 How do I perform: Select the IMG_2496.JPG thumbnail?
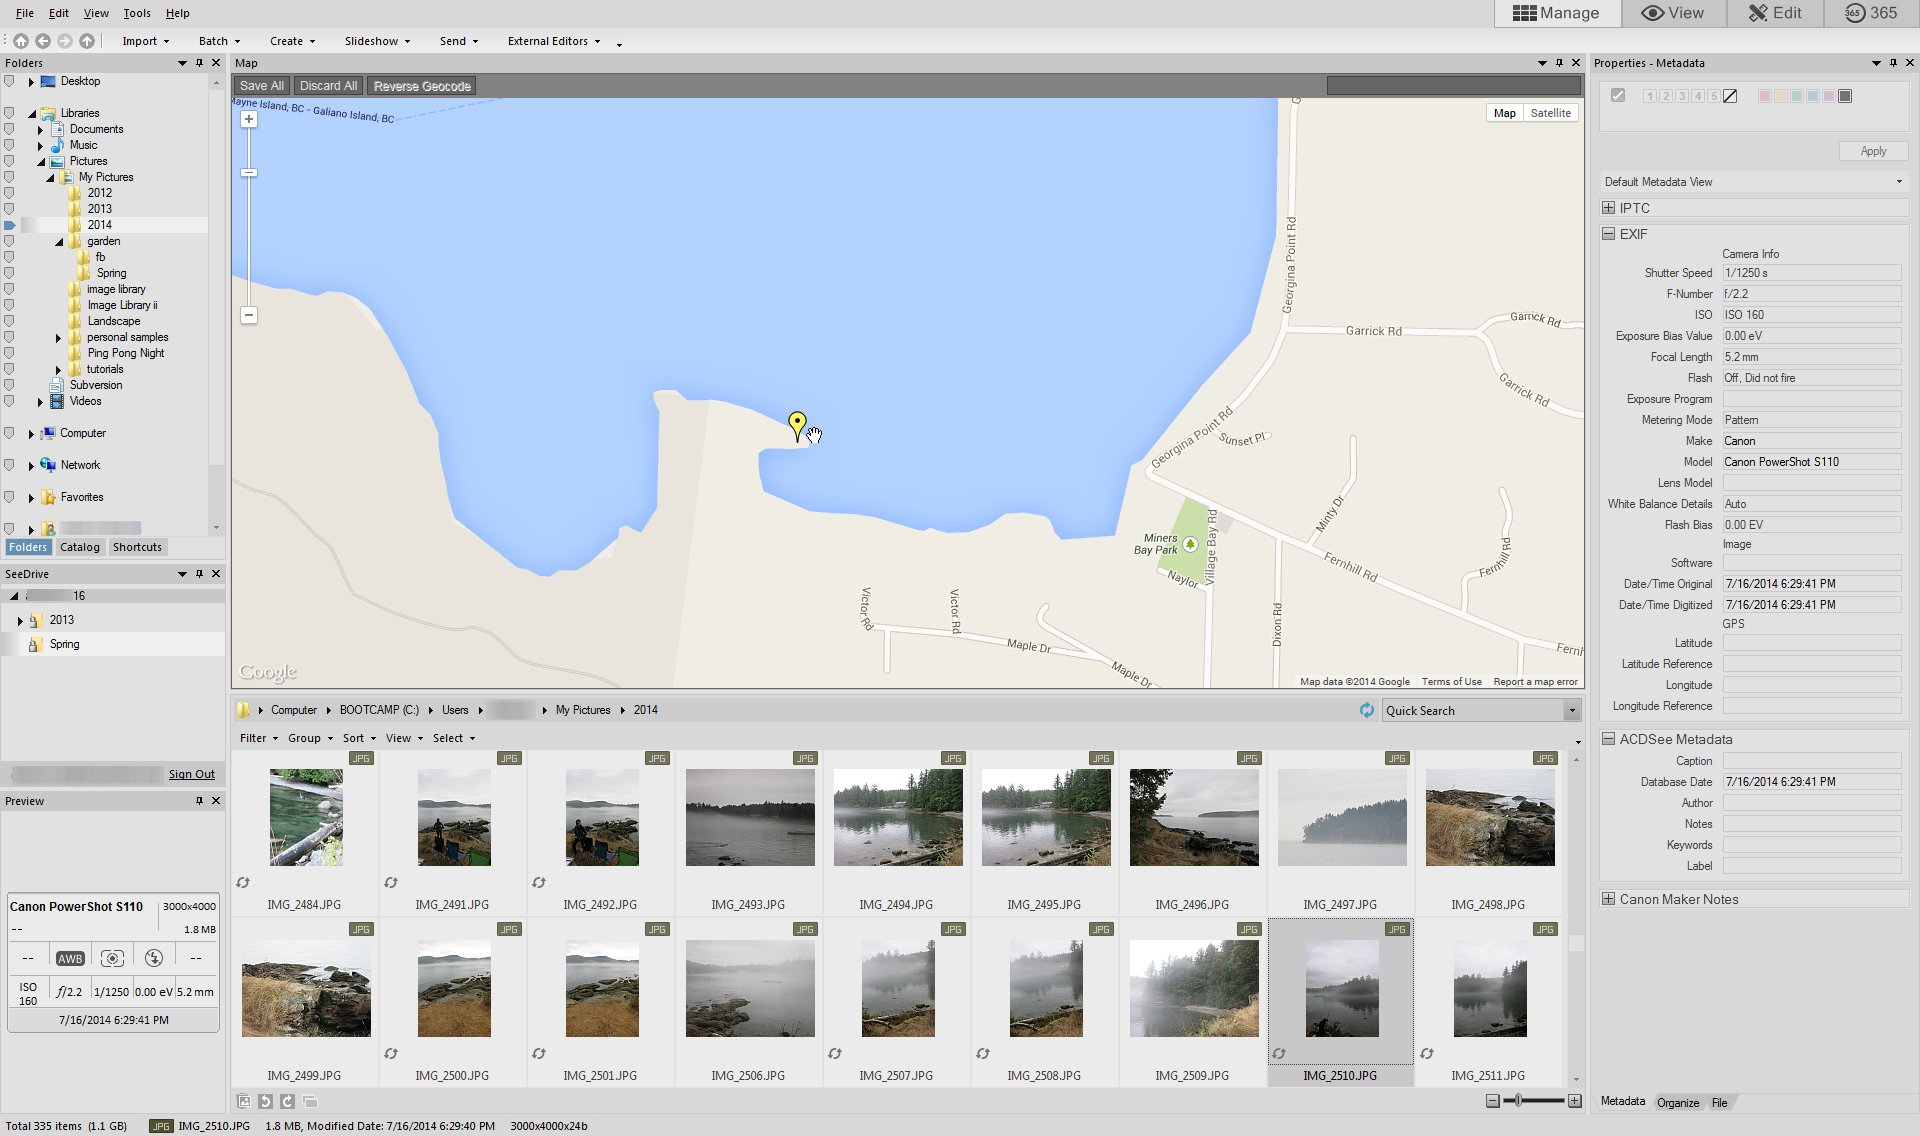[x=1193, y=818]
